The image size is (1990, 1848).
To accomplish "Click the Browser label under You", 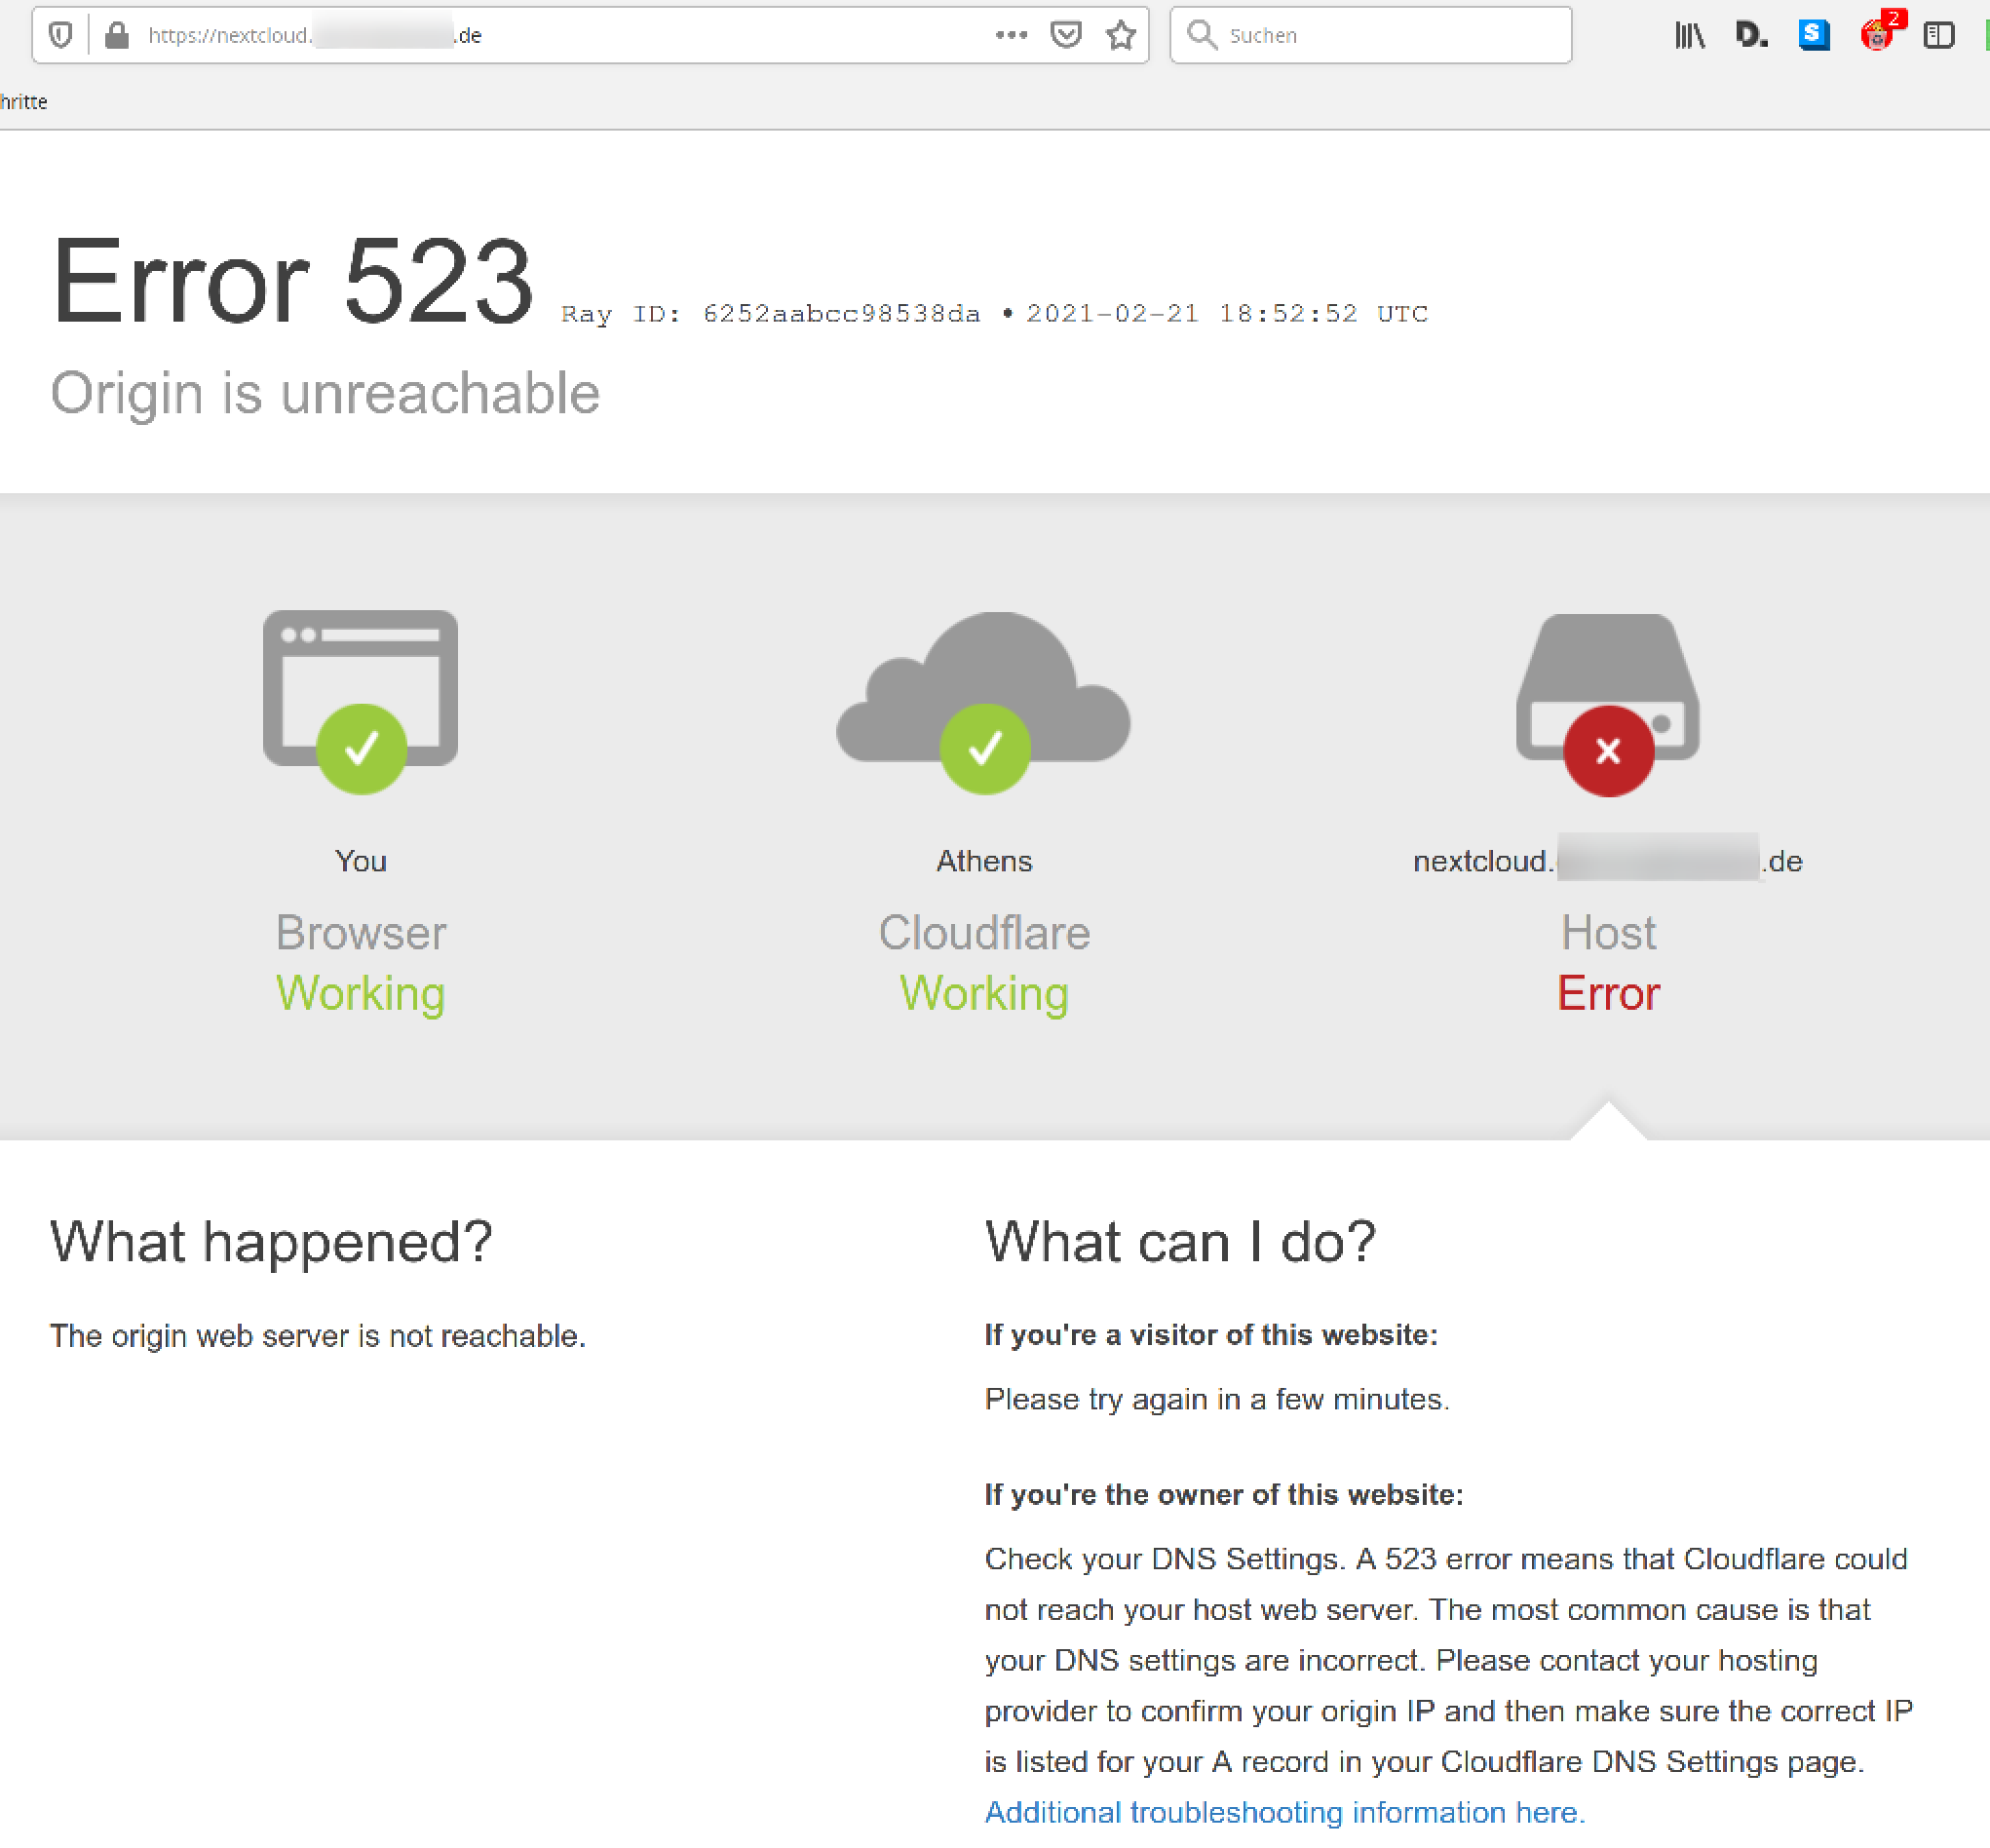I will (x=361, y=933).
